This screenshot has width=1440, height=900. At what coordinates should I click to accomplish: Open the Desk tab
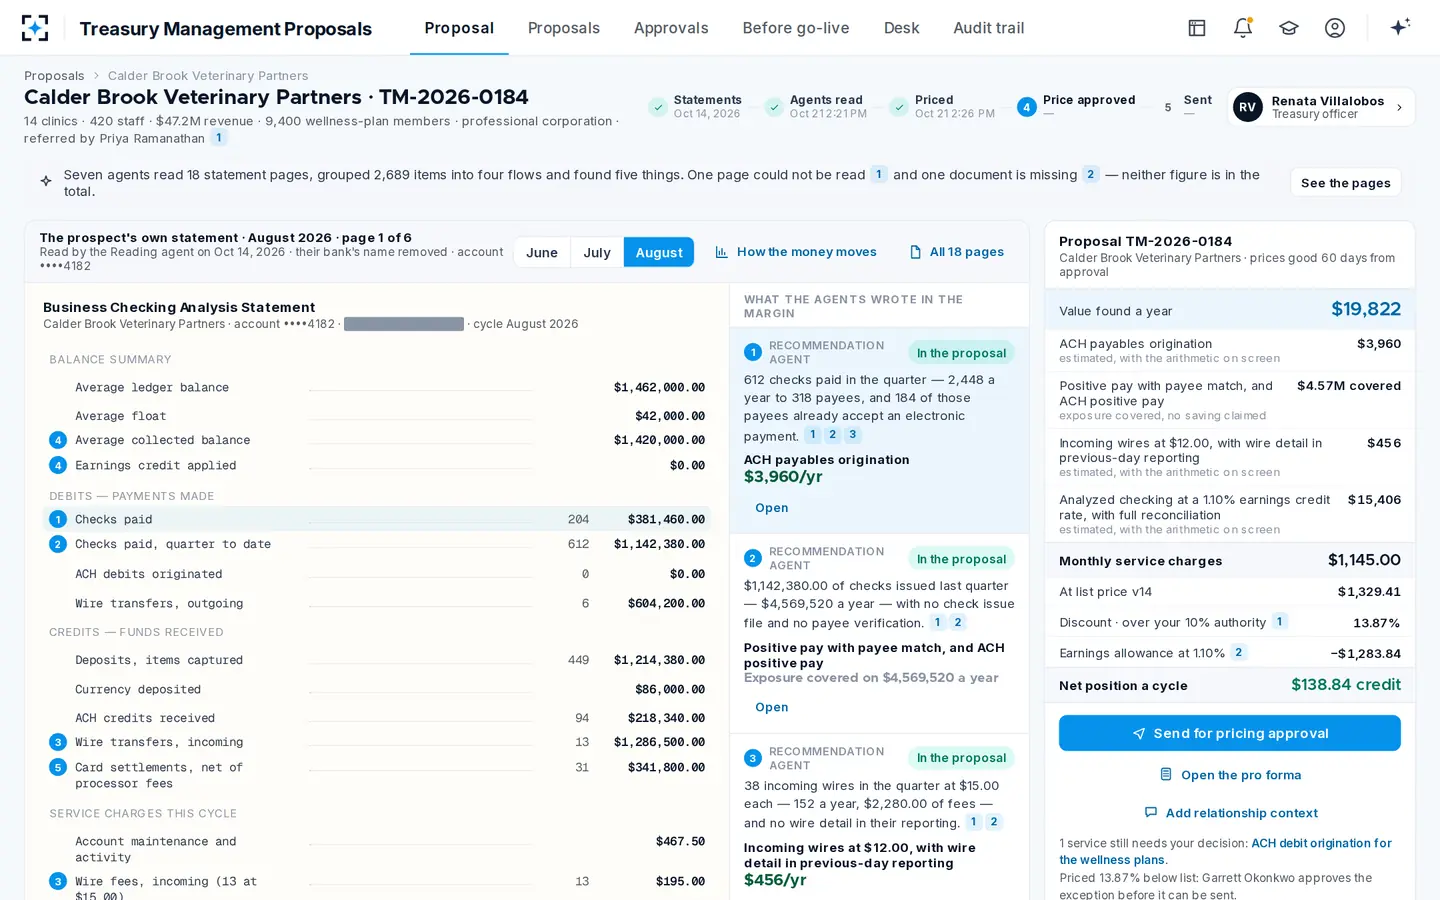click(x=901, y=28)
